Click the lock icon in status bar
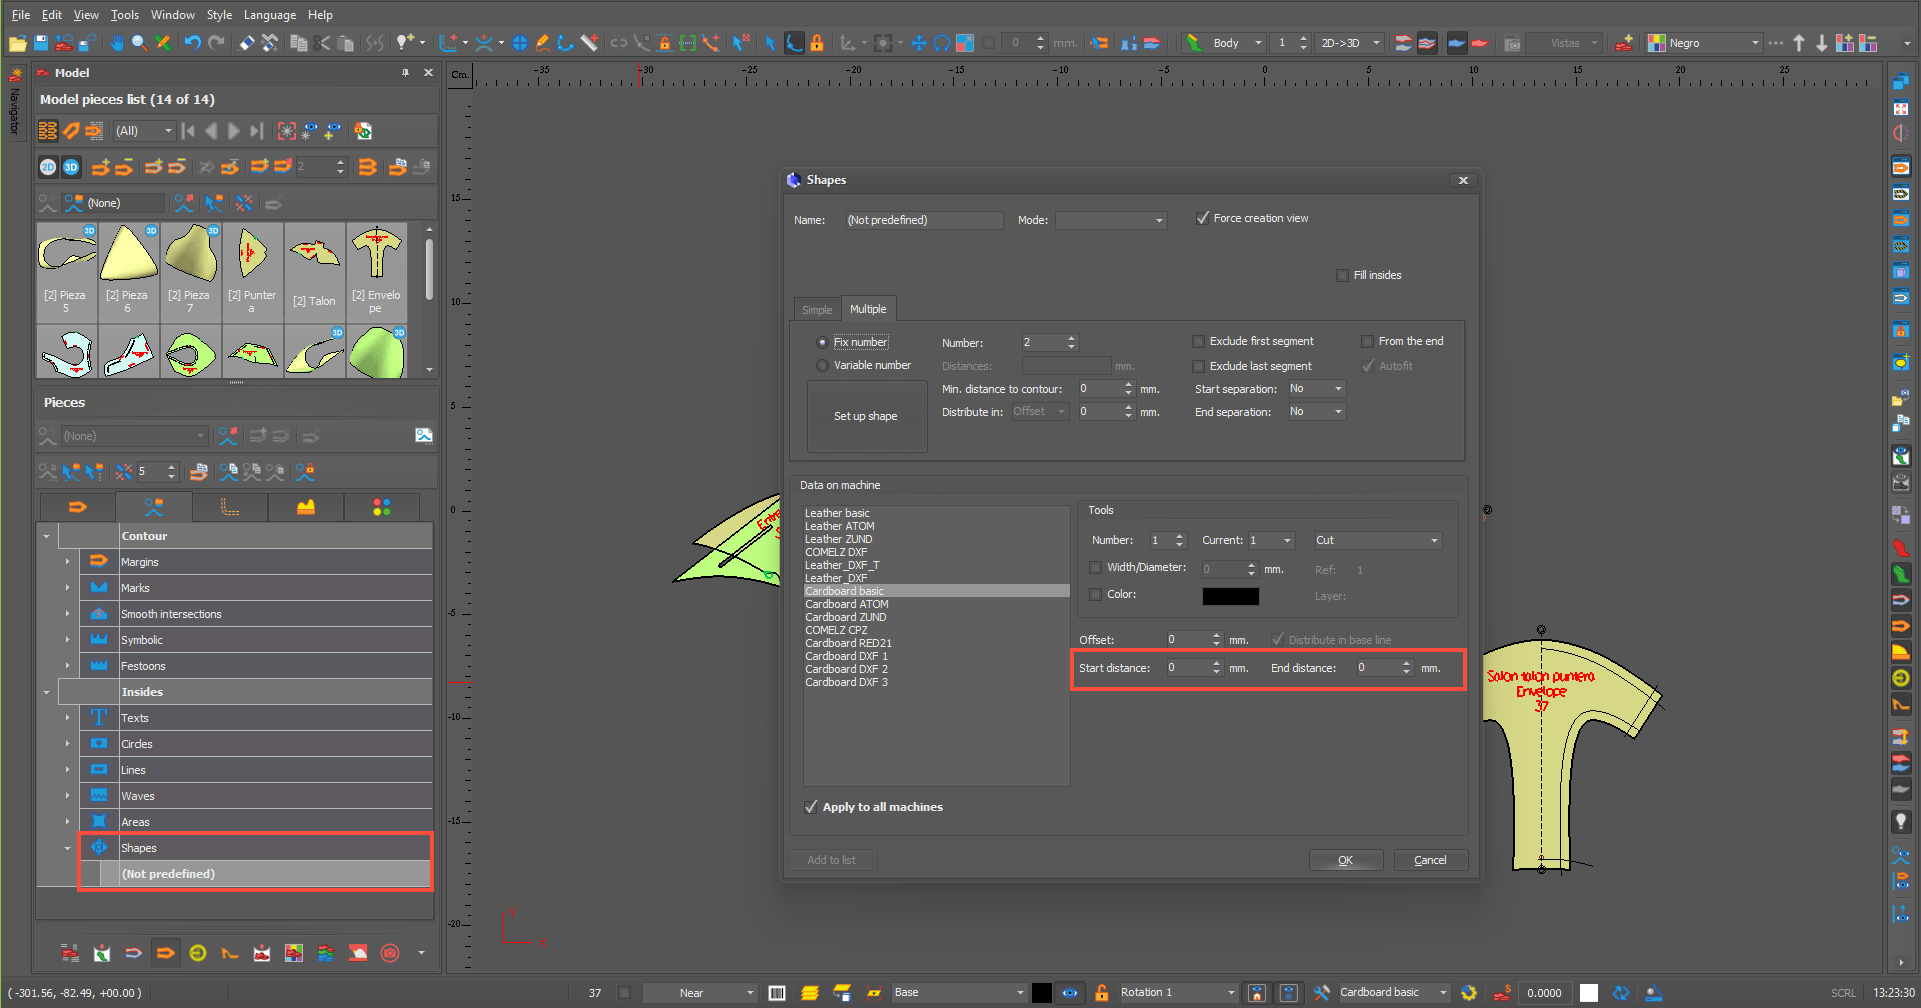 point(1101,993)
